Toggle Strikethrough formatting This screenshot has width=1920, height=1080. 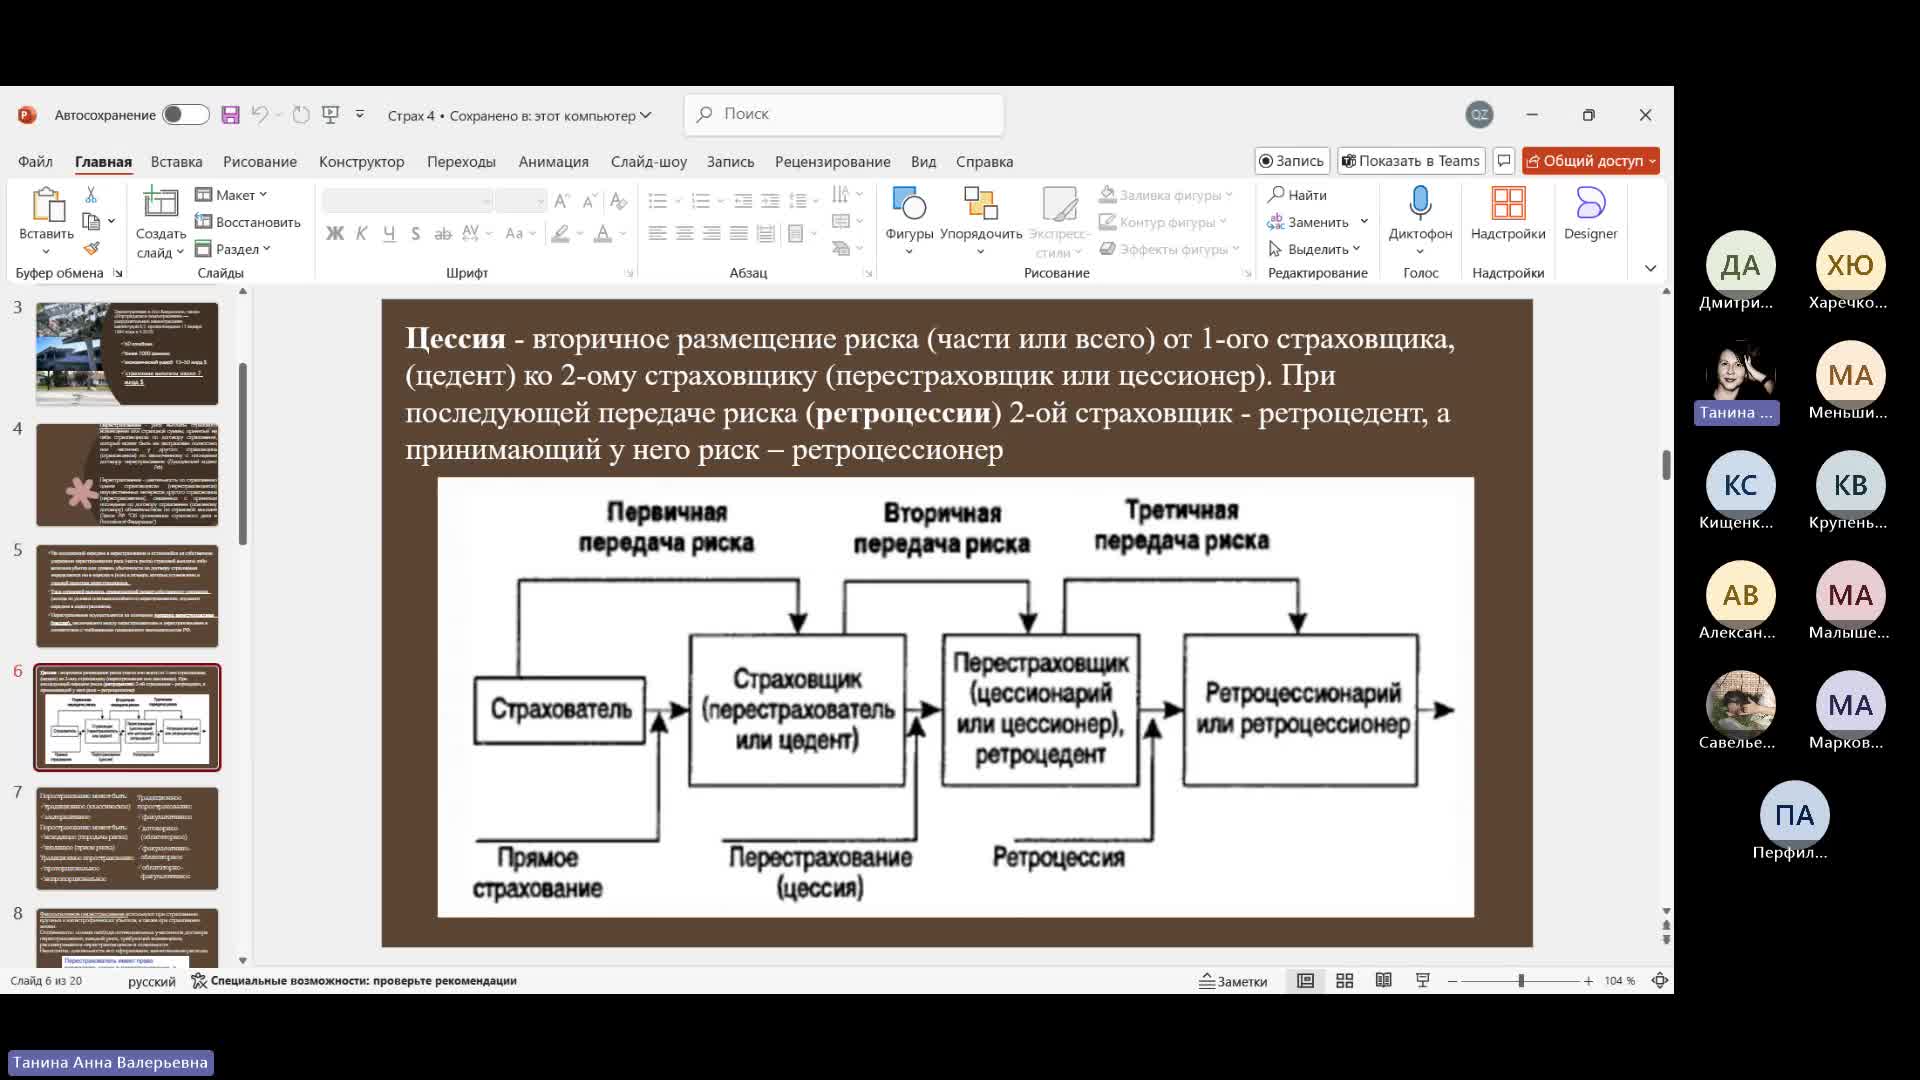pos(443,233)
